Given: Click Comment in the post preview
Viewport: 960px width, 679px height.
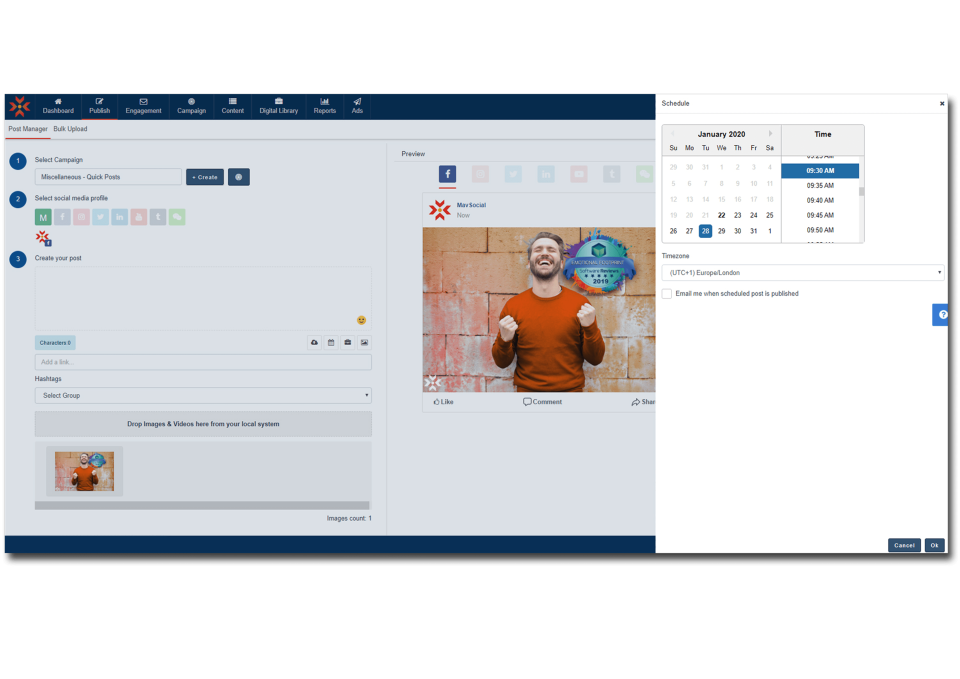Looking at the screenshot, I should point(542,402).
